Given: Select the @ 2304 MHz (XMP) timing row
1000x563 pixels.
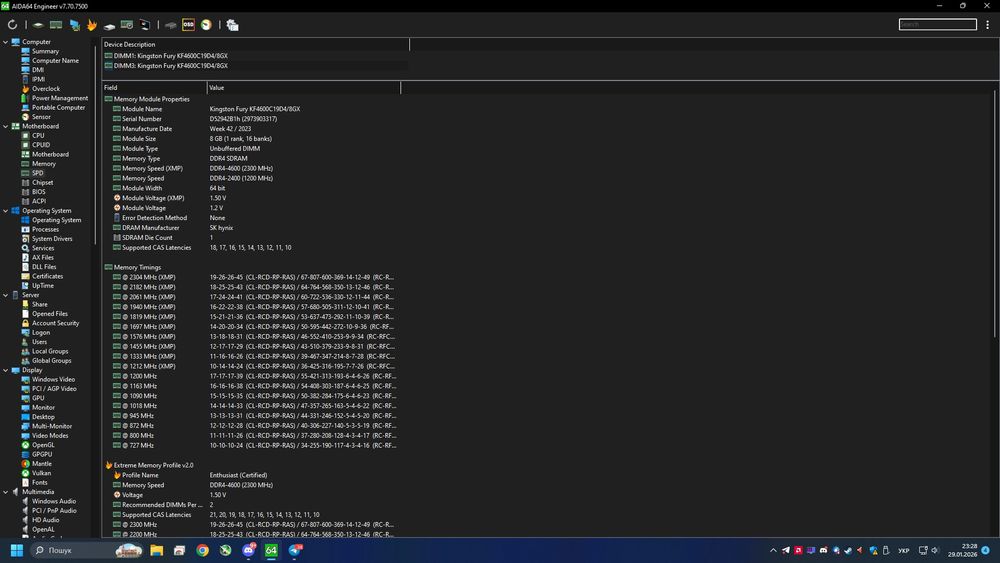Looking at the screenshot, I should [252, 277].
